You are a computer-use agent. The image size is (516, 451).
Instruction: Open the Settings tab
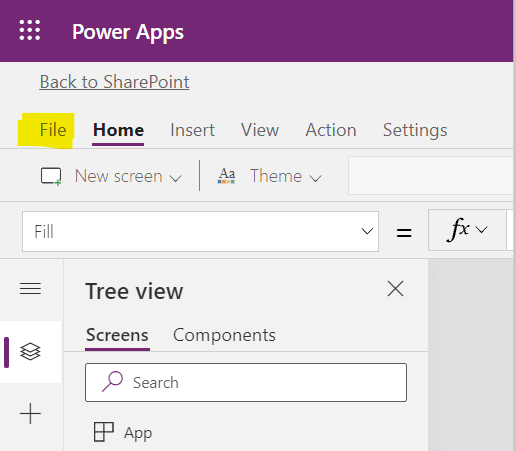(x=415, y=130)
